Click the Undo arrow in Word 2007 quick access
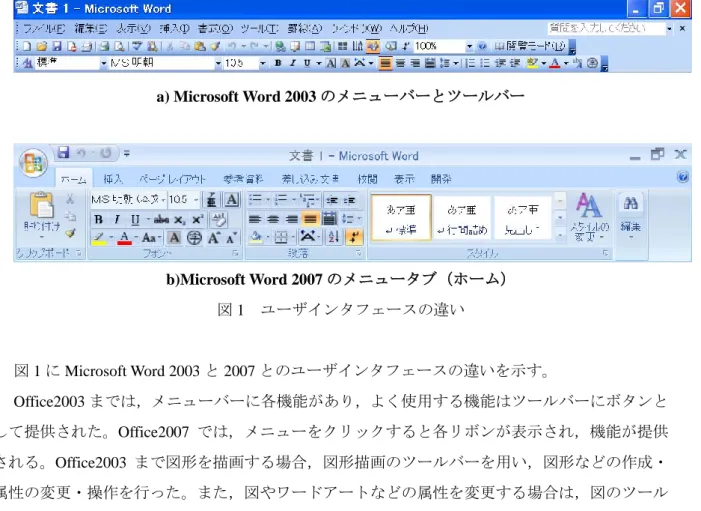This screenshot has height=511, width=701. pos(81,153)
